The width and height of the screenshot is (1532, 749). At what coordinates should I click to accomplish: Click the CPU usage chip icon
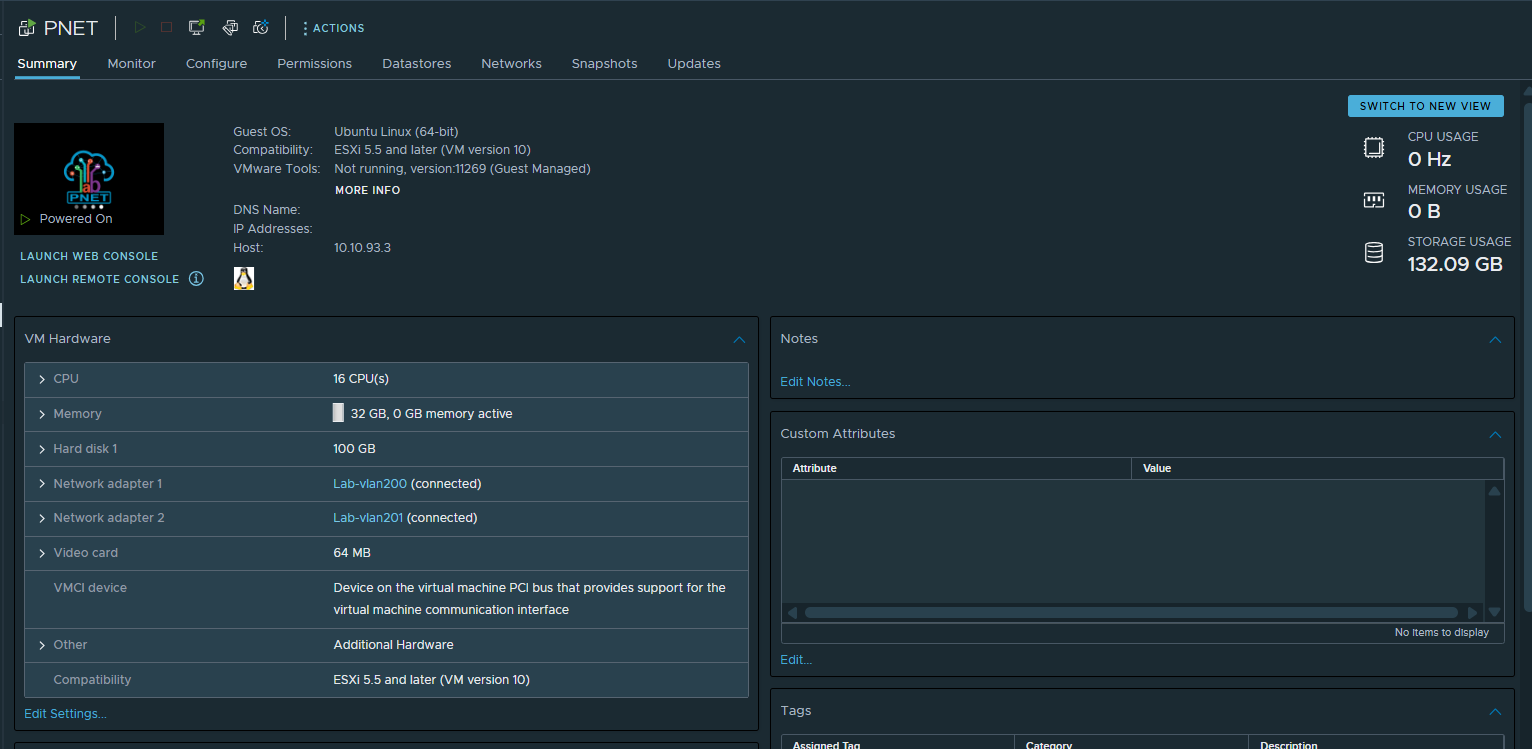click(1374, 148)
